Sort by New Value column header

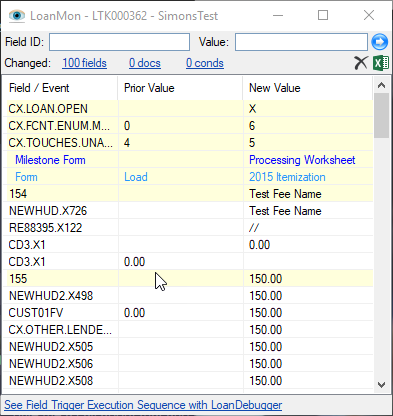(308, 88)
